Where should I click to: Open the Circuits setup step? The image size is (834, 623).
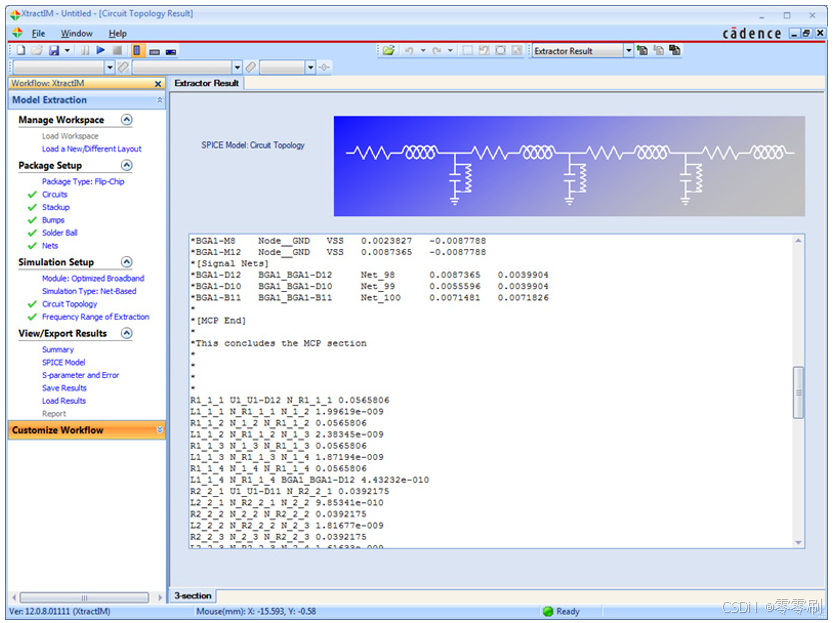pyautogui.click(x=55, y=195)
